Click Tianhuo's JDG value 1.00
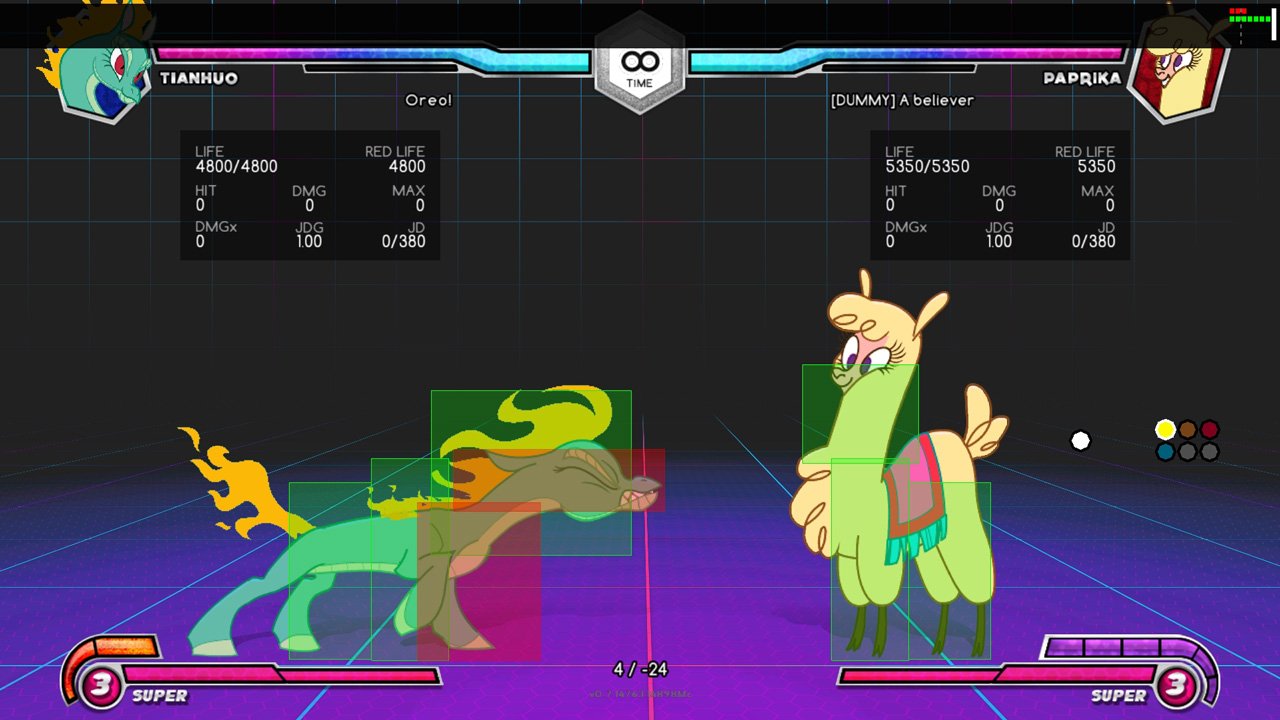This screenshot has height=720, width=1280. click(309, 242)
